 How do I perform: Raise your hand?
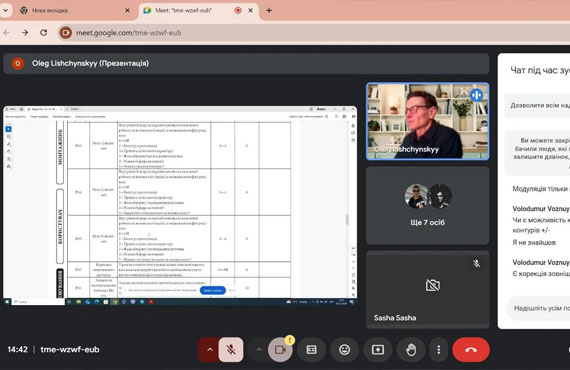pos(411,350)
